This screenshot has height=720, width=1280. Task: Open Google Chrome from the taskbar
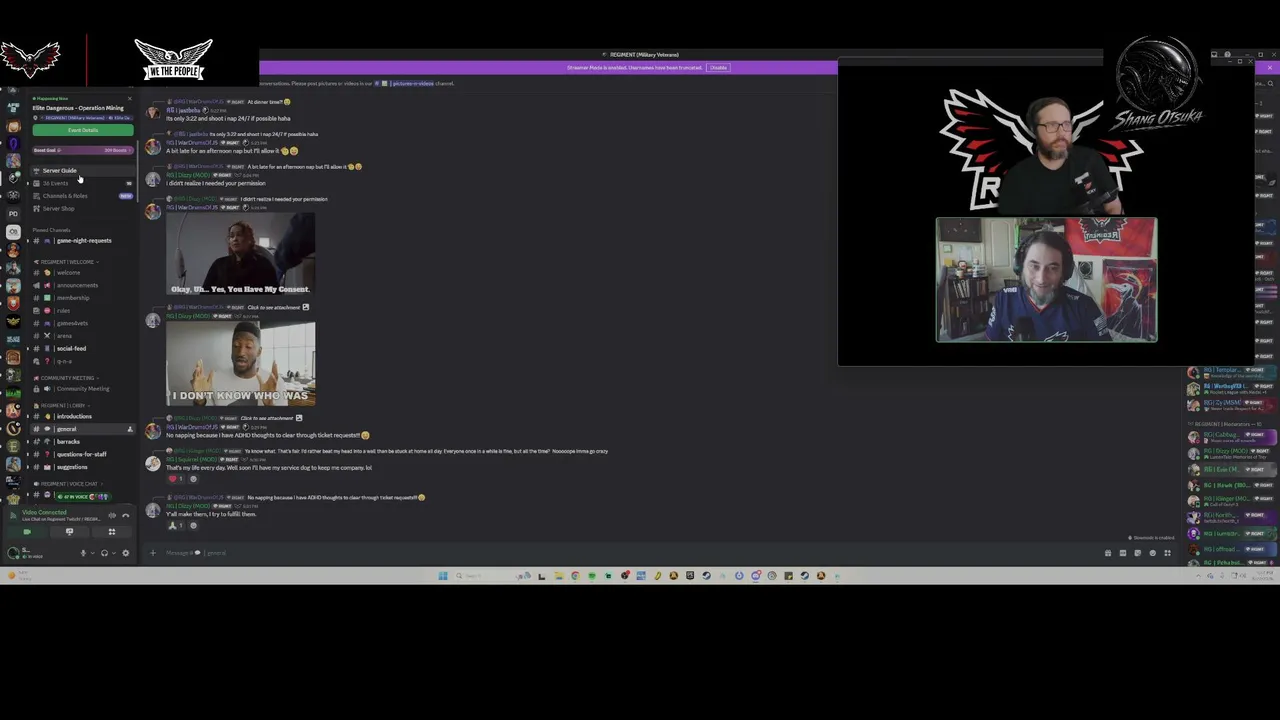(x=575, y=576)
